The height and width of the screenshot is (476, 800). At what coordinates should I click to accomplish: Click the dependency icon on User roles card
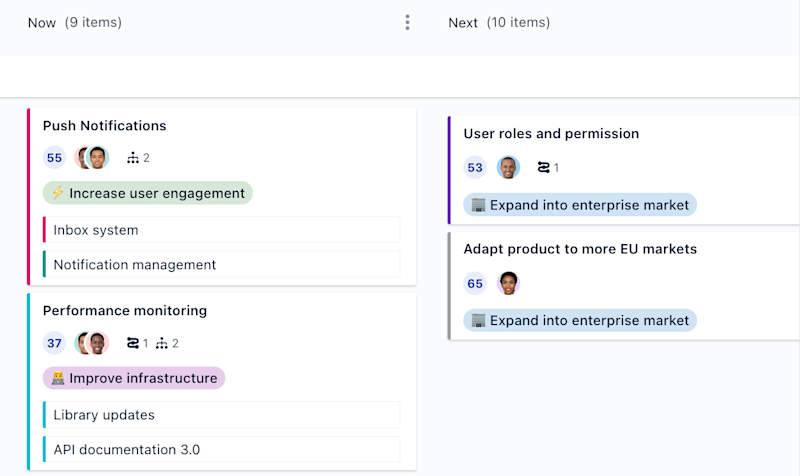(544, 168)
